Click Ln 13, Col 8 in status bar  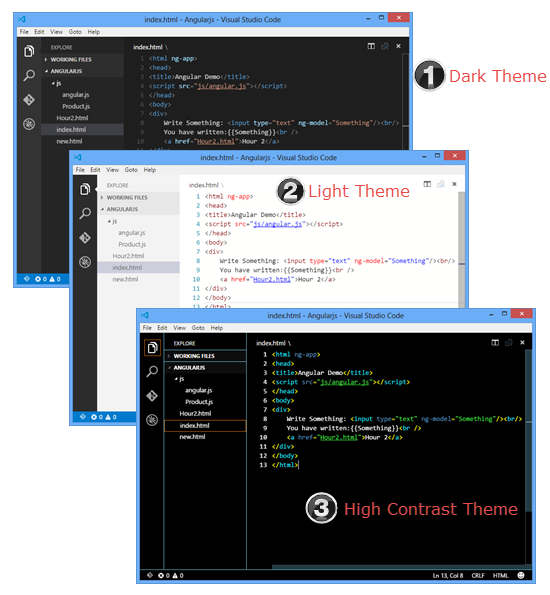(448, 576)
